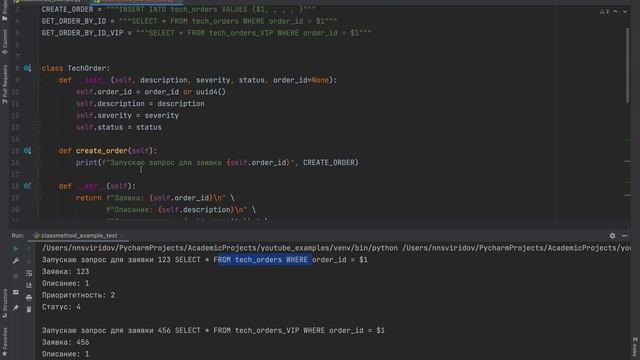Toggle scroll to end in Run console
This screenshot has width=640, height=360.
pyautogui.click(x=29, y=285)
